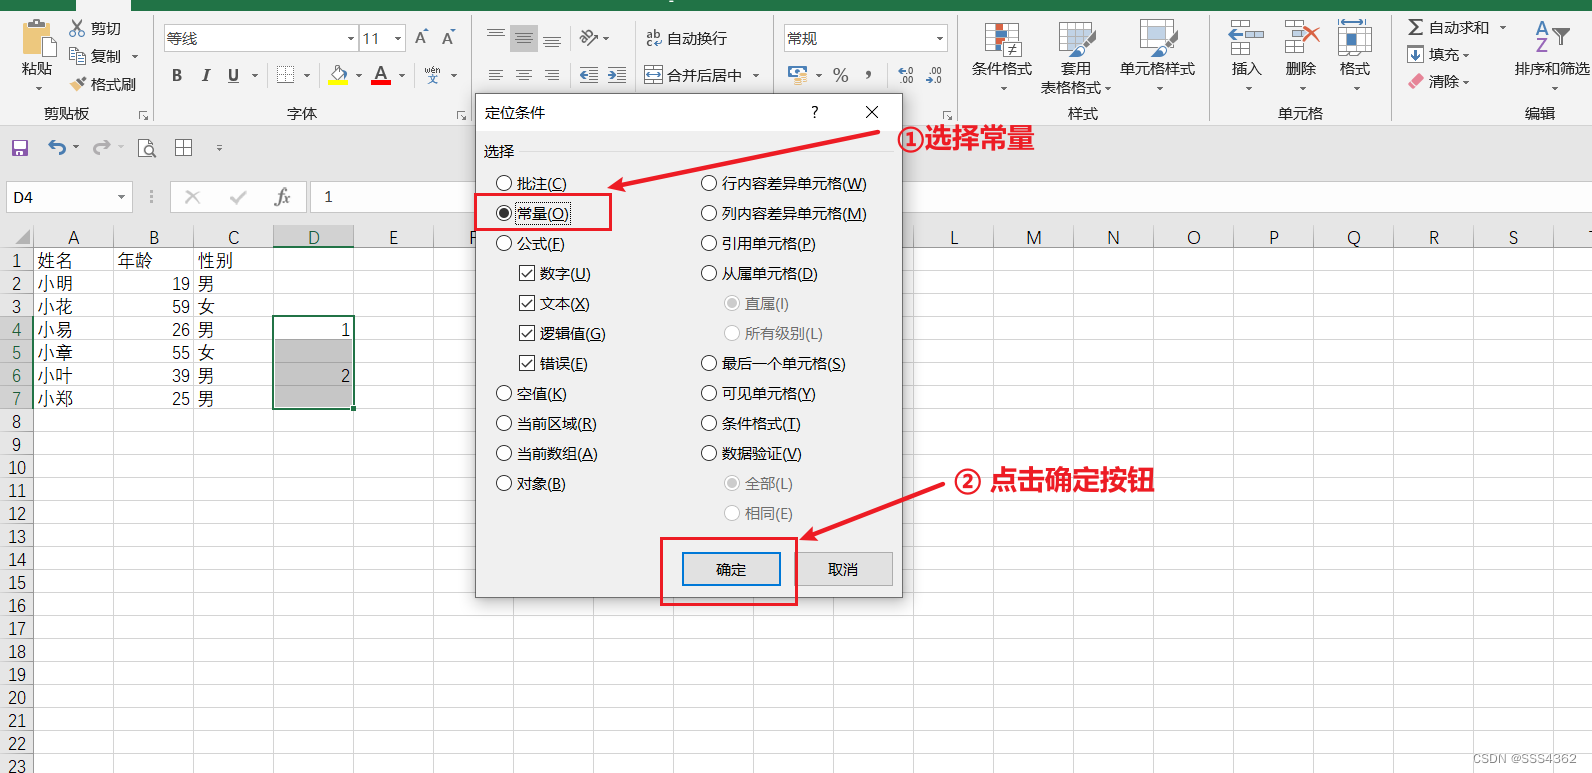Click the decrease indent icon
Viewport: 1592px width, 773px height.
click(x=589, y=75)
